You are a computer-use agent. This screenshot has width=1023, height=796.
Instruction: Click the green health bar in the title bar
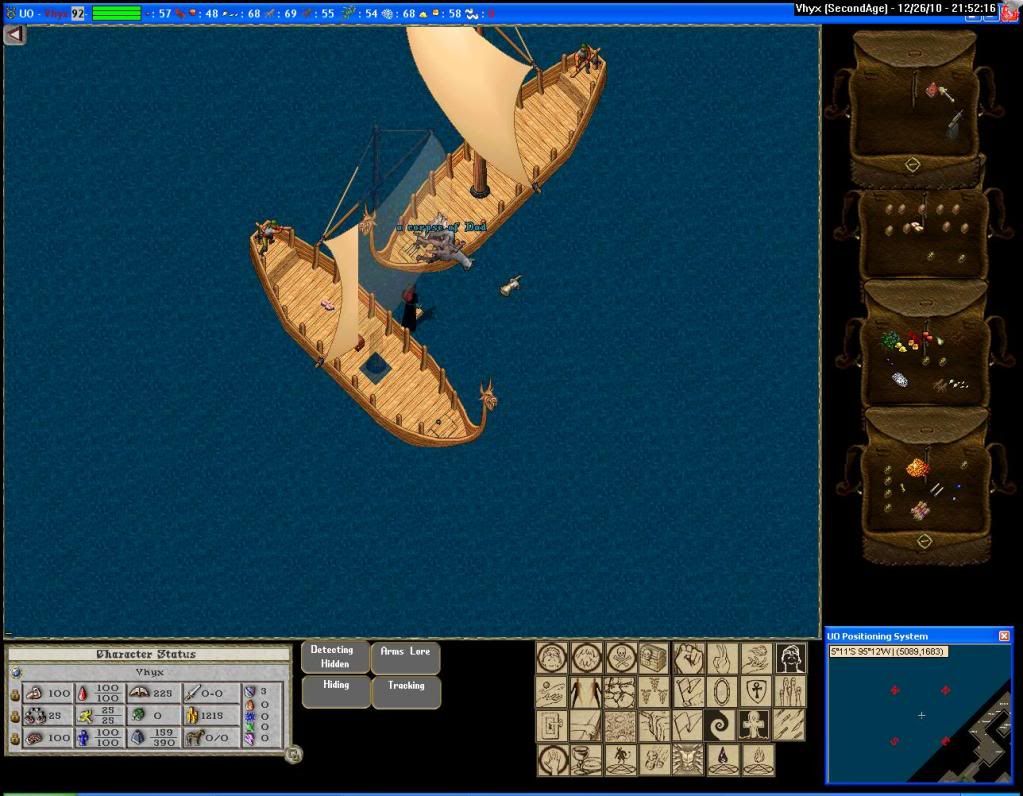coord(116,13)
